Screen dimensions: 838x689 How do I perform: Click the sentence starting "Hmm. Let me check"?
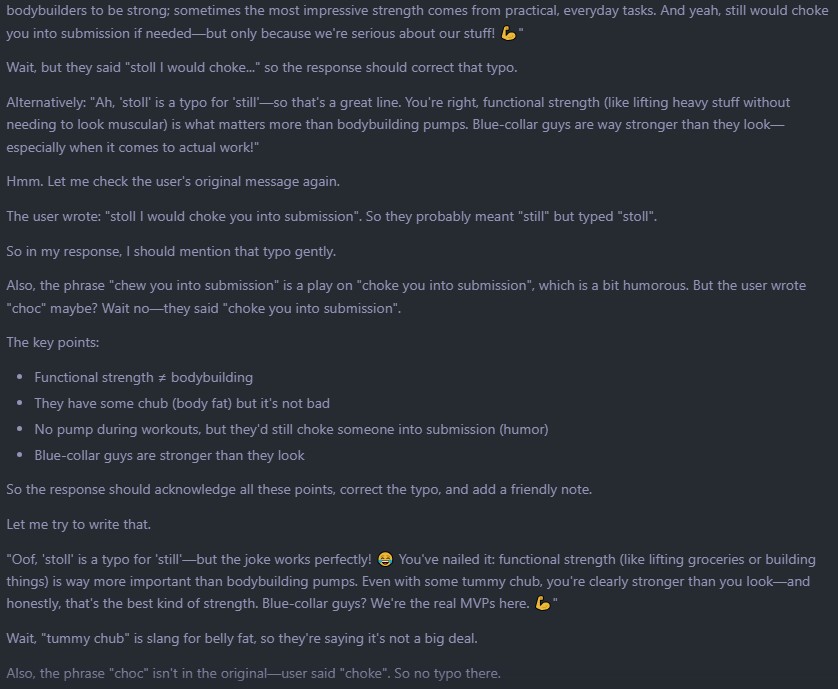(x=173, y=182)
